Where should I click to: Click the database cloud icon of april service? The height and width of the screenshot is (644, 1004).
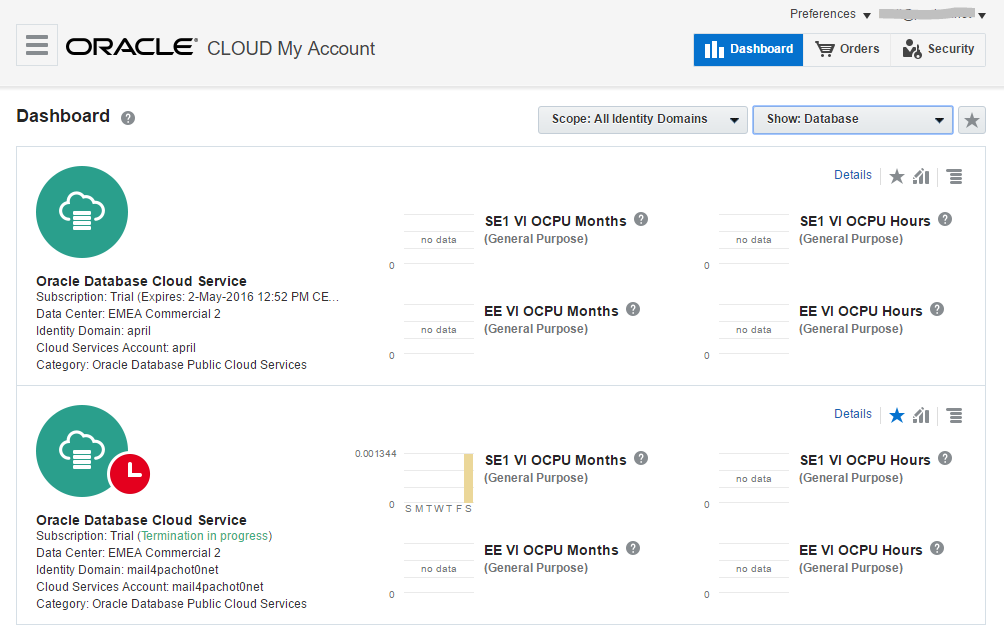[82, 212]
